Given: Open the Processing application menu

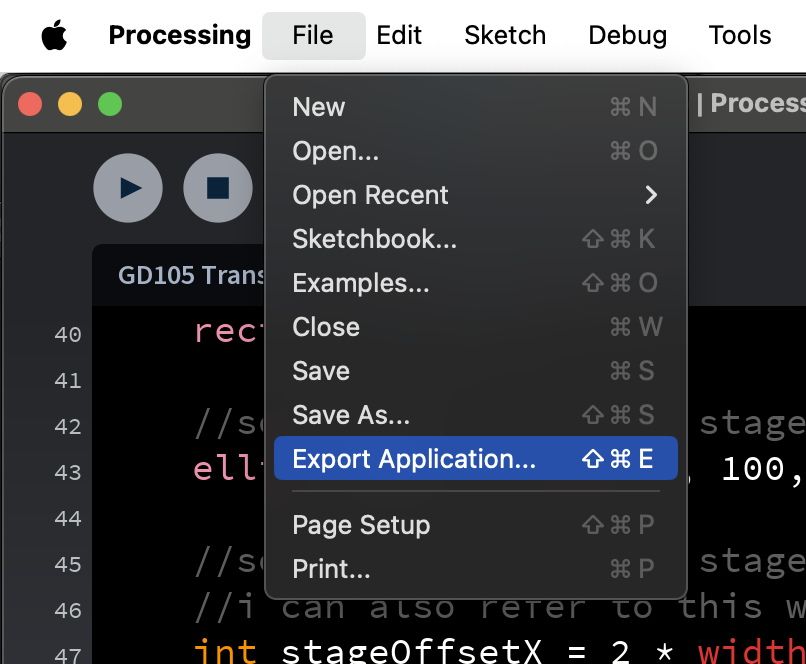Looking at the screenshot, I should (180, 35).
